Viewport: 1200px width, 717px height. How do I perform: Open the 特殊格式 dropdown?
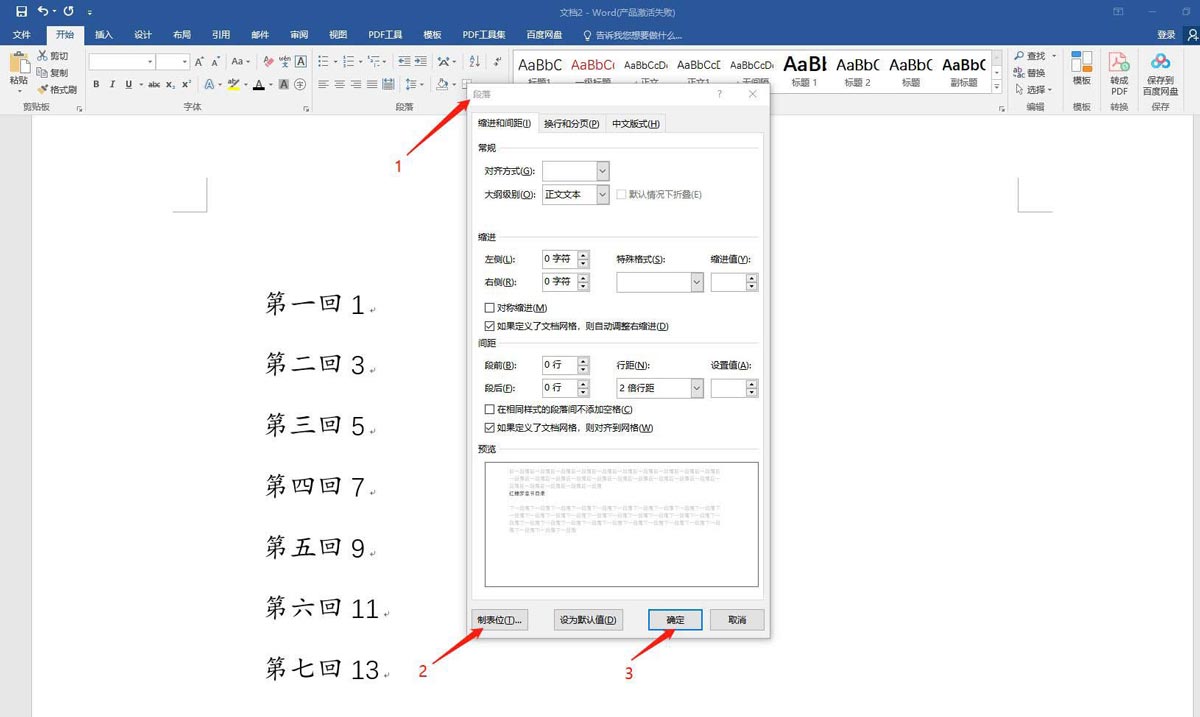point(697,282)
